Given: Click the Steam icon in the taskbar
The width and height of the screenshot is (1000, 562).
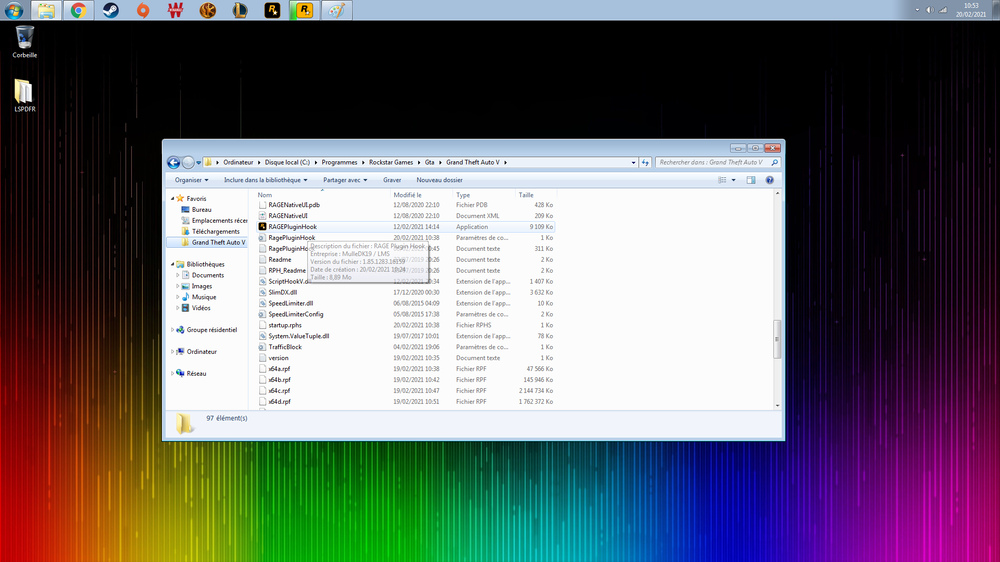Looking at the screenshot, I should coord(111,11).
